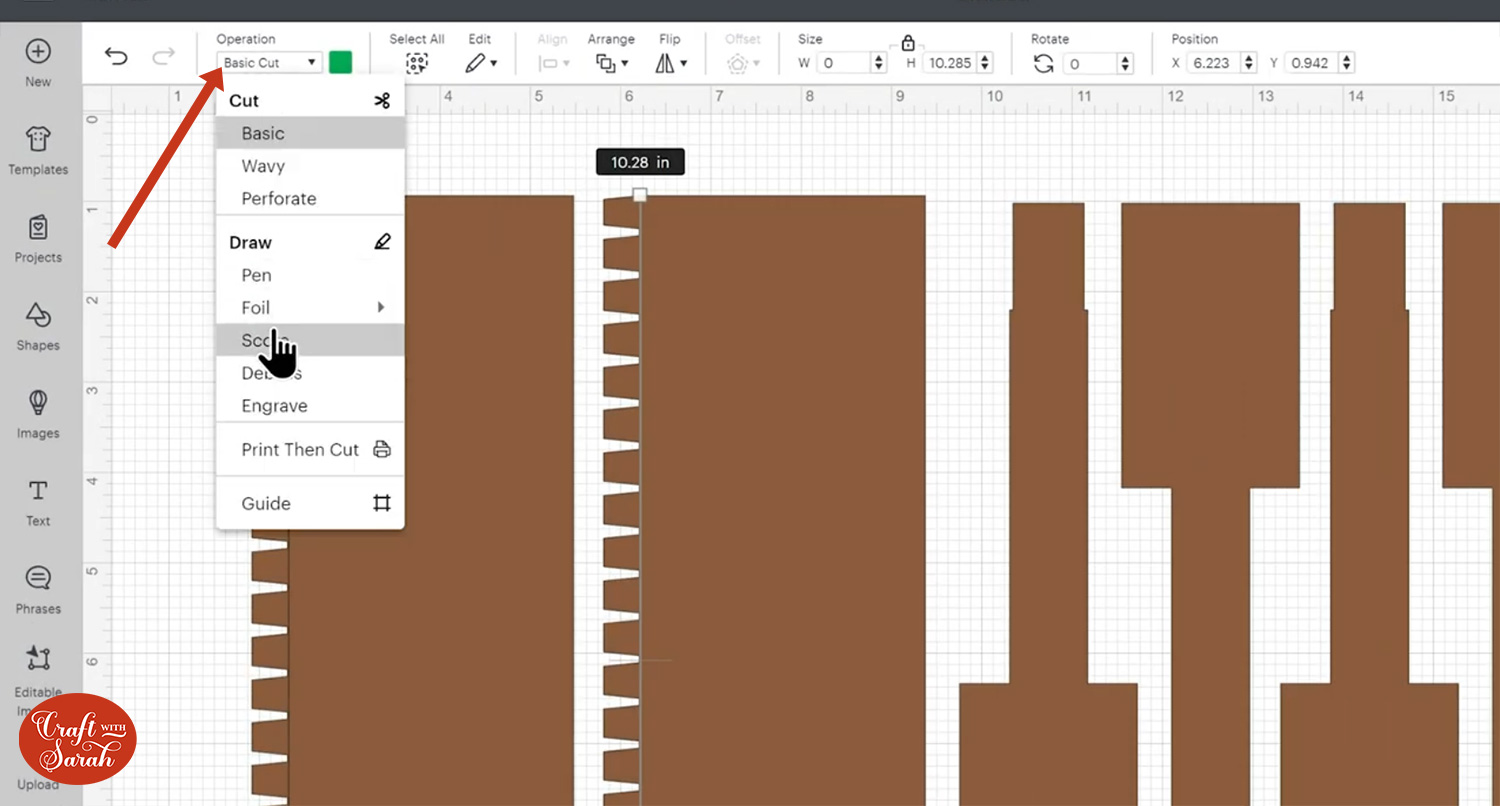The height and width of the screenshot is (806, 1500).
Task: Expand the Arrange dropdown
Action: point(612,63)
